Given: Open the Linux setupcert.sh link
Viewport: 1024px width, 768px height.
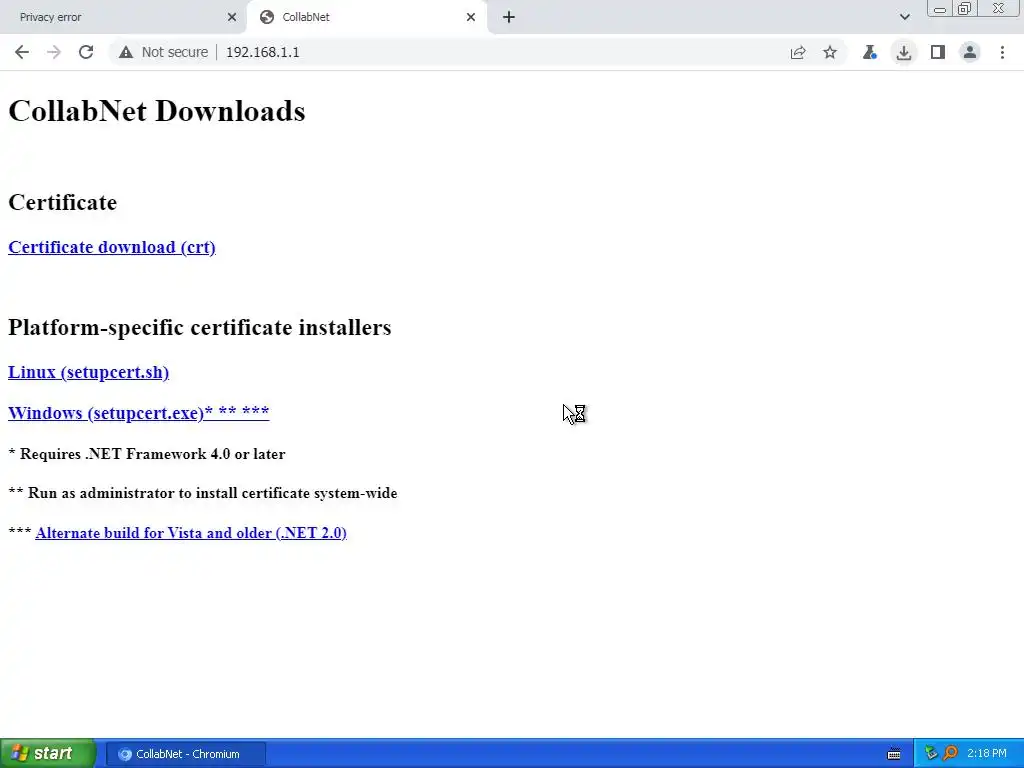Looking at the screenshot, I should click(x=88, y=372).
